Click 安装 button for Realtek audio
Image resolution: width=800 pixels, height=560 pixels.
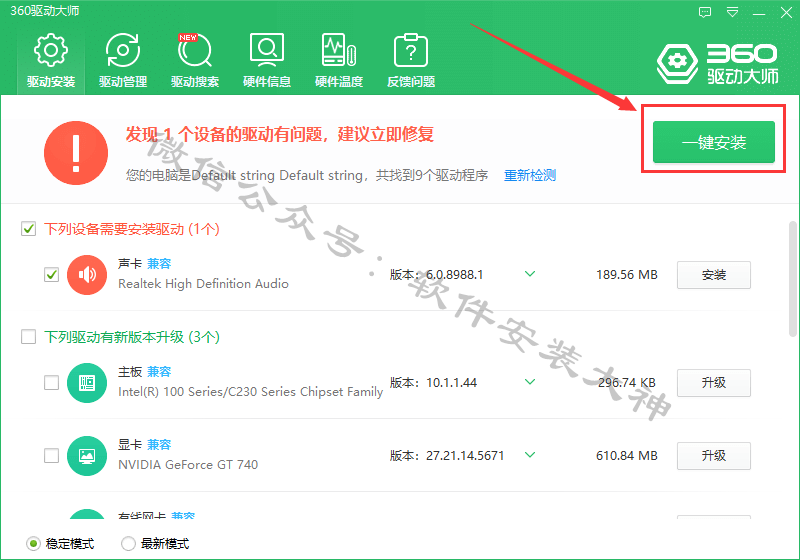tap(714, 275)
